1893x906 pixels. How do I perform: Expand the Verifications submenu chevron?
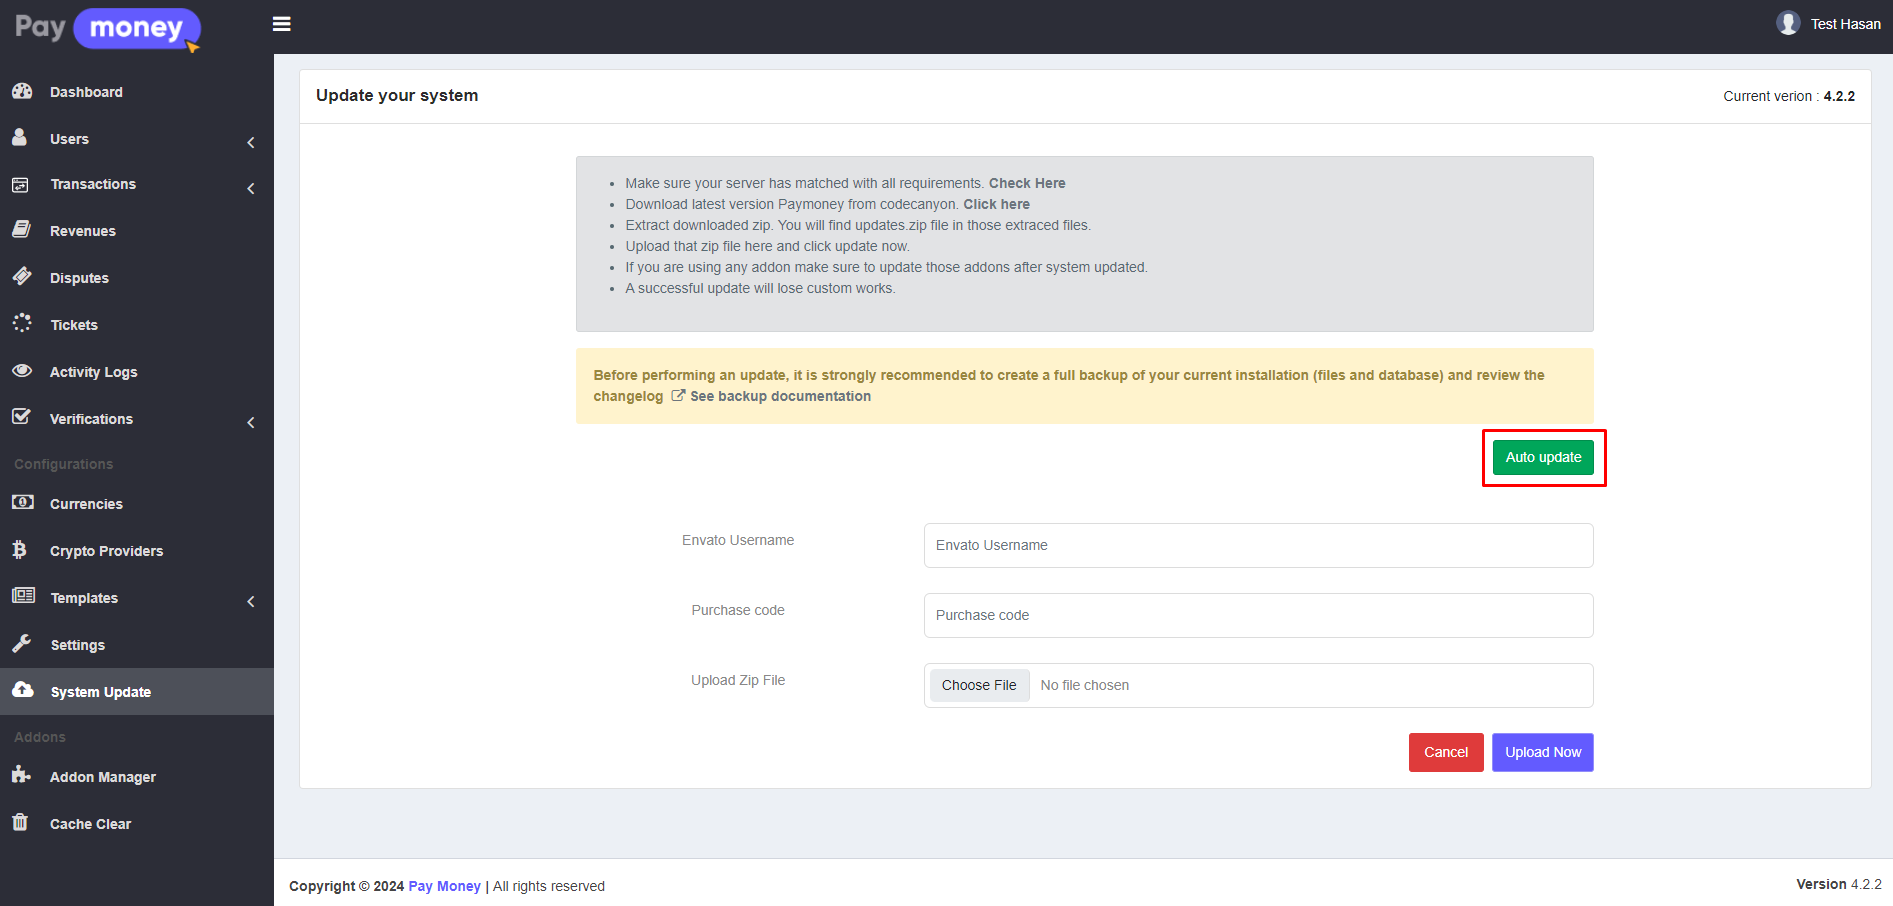coord(251,423)
